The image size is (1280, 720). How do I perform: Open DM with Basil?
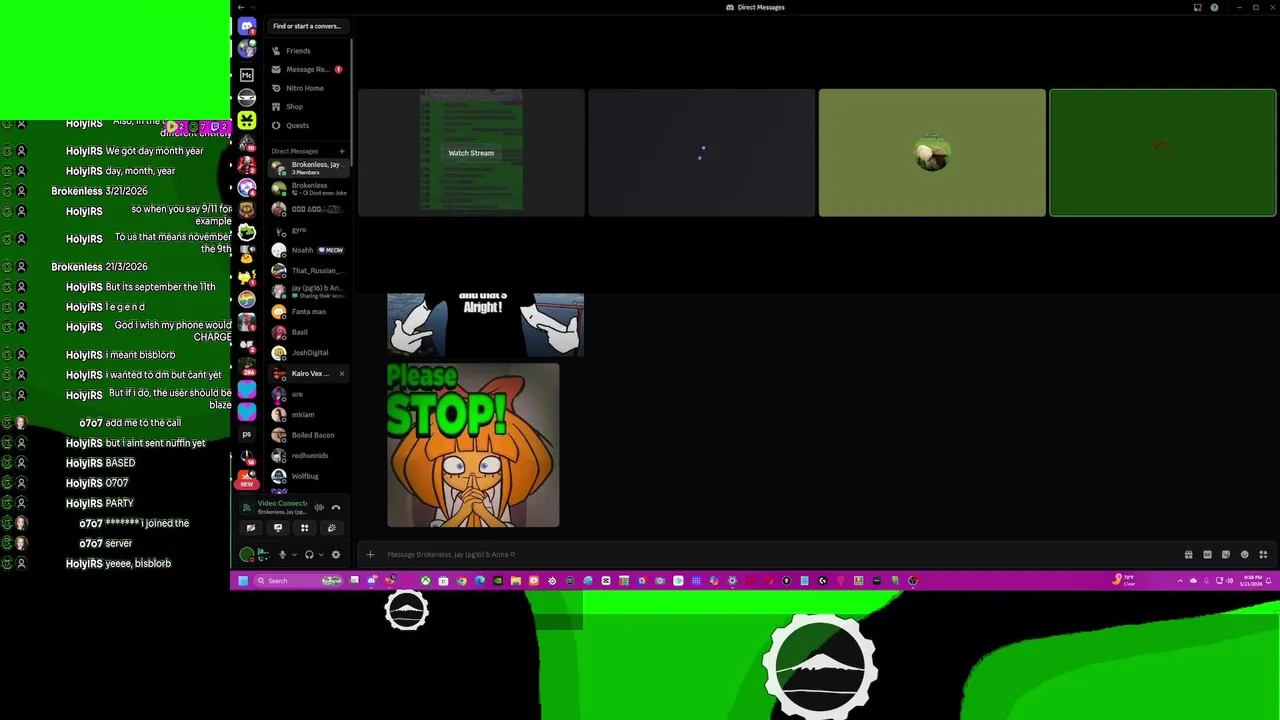pyautogui.click(x=307, y=332)
